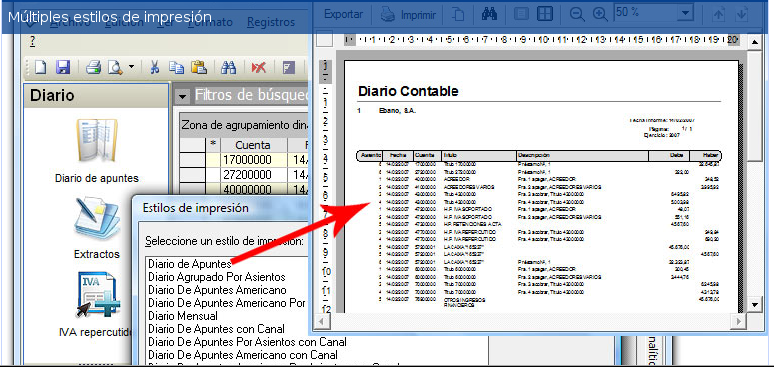Click preview vertical scrollbar up arrow
The width and height of the screenshot is (774, 367).
coord(754,41)
